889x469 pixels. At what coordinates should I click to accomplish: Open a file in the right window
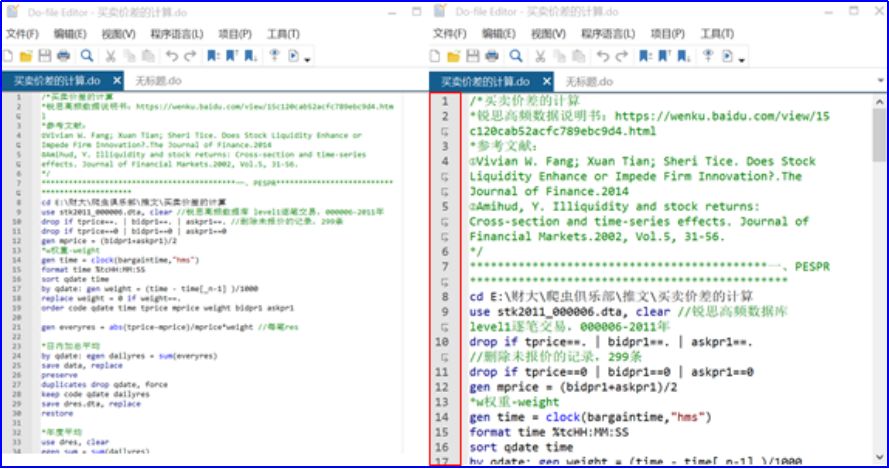click(x=454, y=56)
